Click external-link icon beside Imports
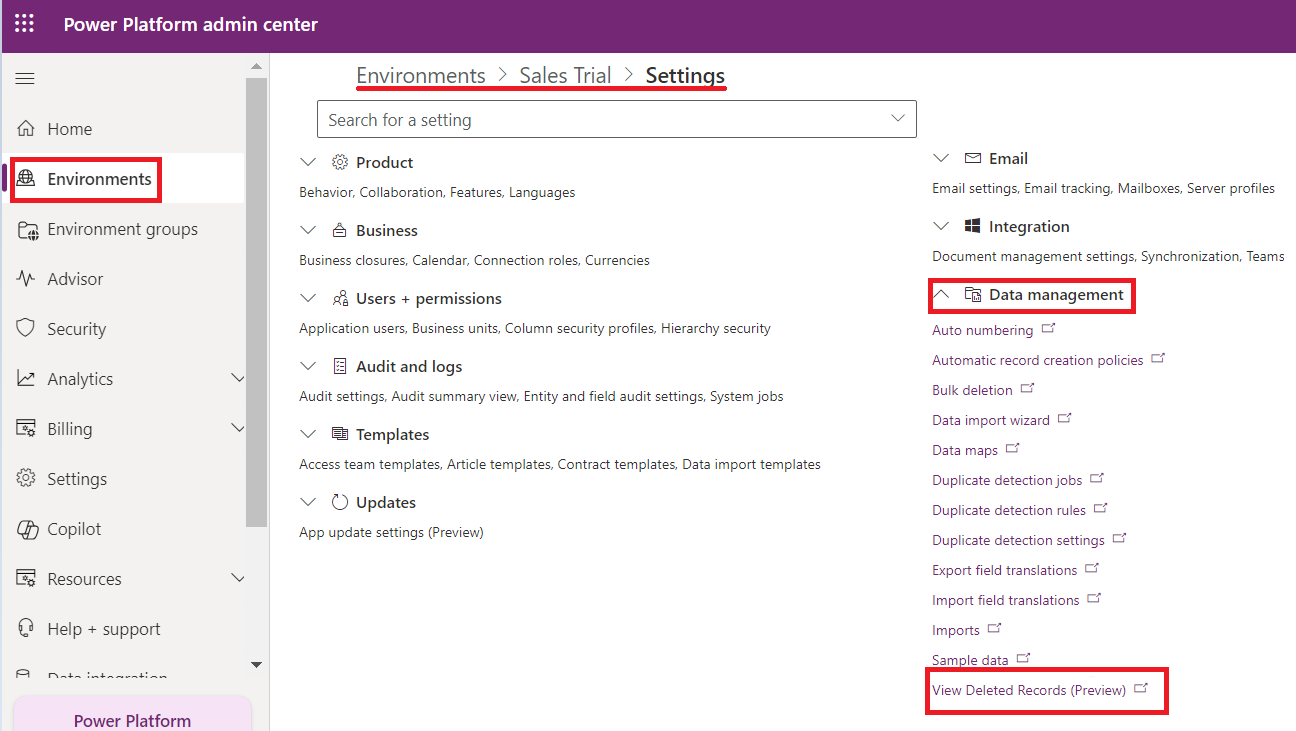 tap(995, 628)
